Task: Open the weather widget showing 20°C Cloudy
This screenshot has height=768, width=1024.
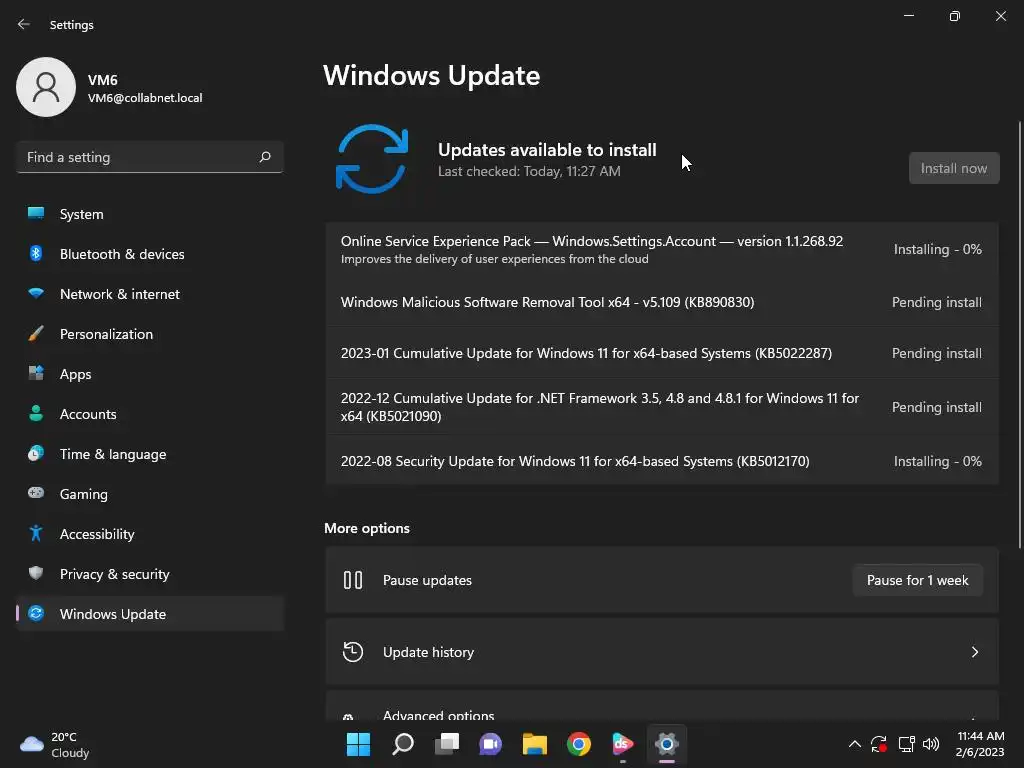Action: coord(55,744)
